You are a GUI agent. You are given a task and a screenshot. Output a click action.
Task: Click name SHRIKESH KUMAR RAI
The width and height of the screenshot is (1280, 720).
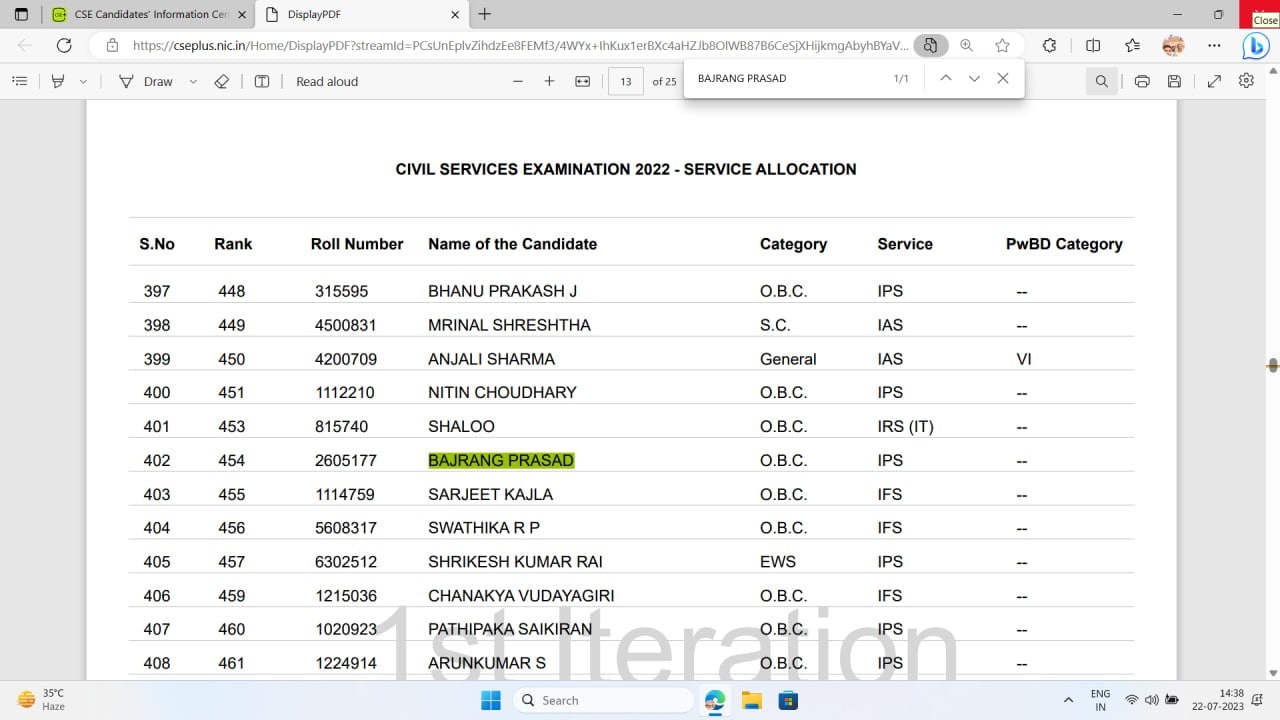tap(515, 562)
